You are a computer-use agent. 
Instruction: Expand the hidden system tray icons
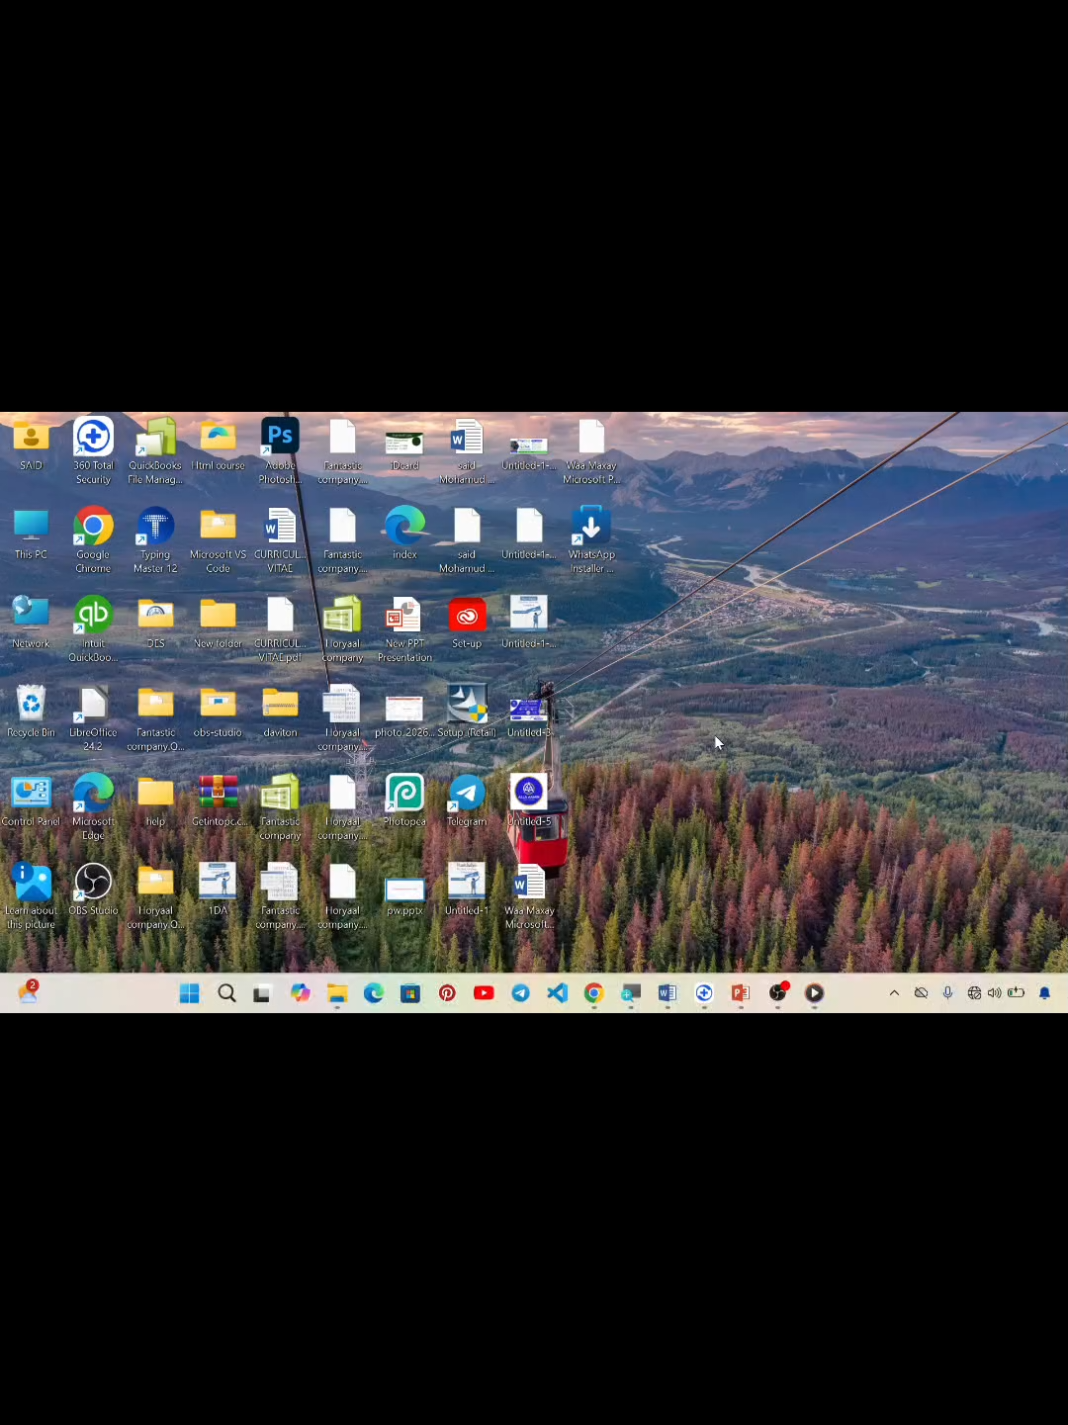894,993
